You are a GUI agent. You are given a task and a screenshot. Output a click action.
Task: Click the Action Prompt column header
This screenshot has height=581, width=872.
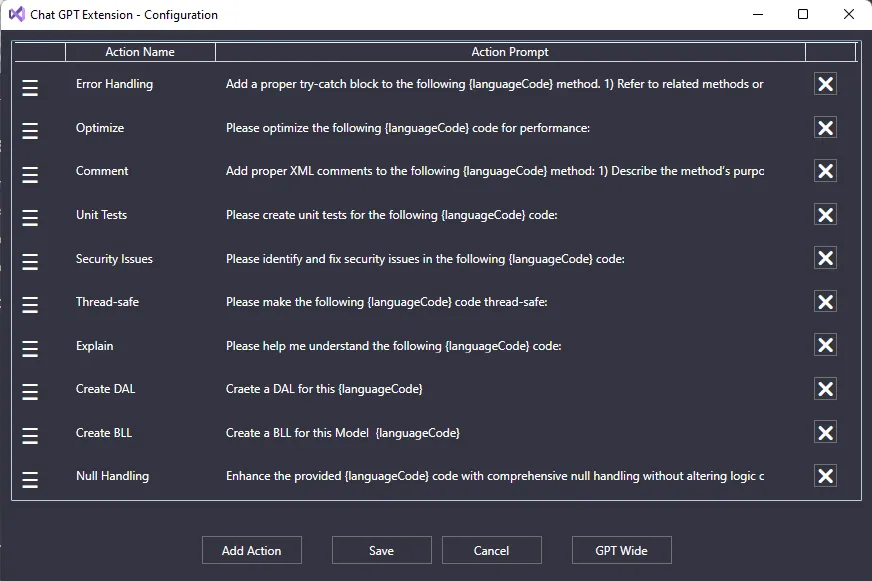pos(510,52)
